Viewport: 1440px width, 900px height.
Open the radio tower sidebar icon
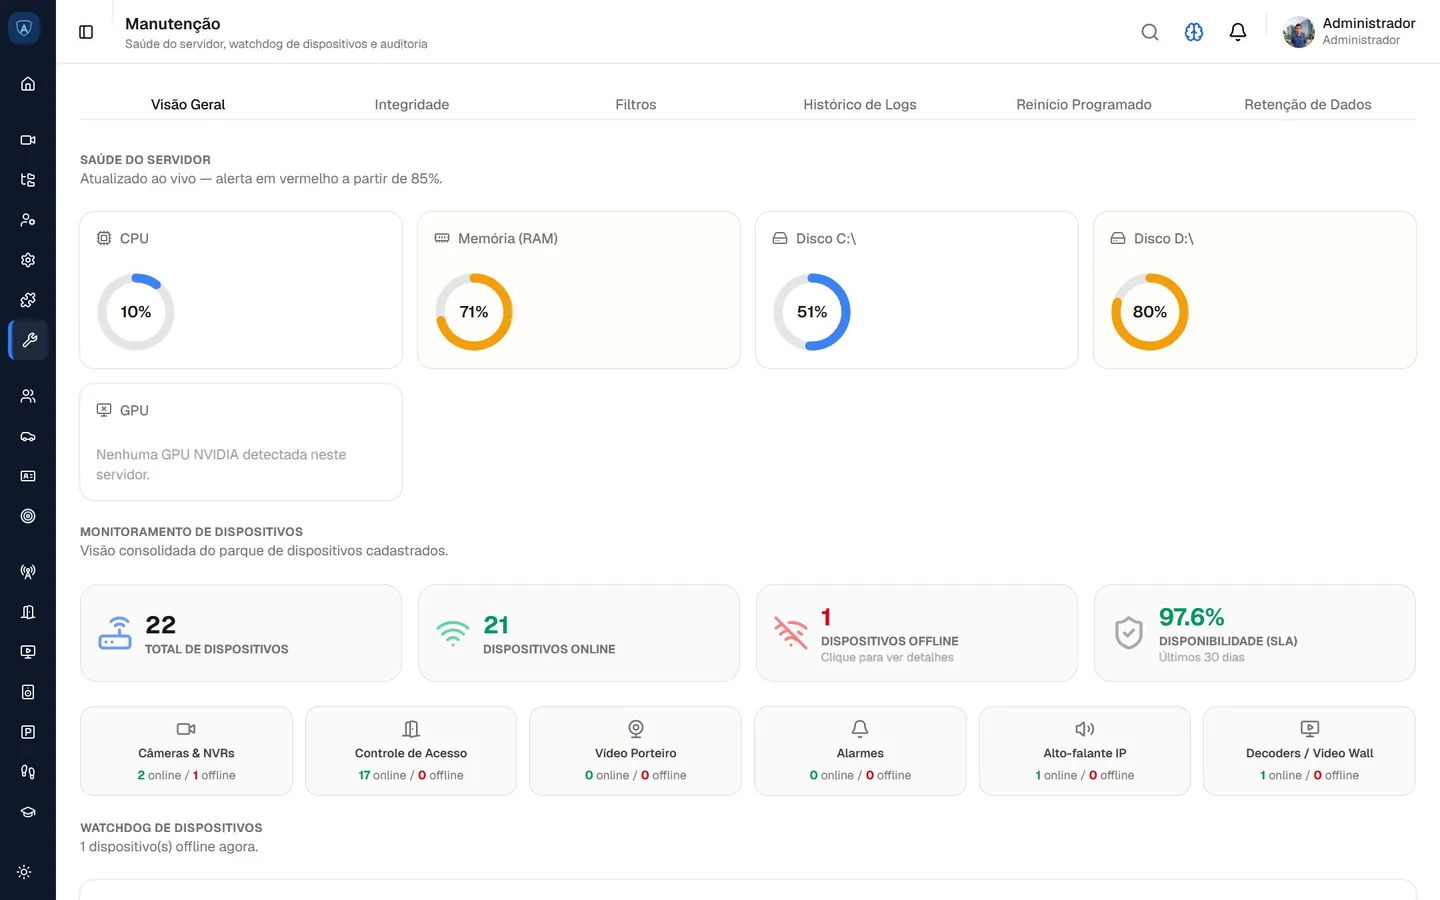28,572
